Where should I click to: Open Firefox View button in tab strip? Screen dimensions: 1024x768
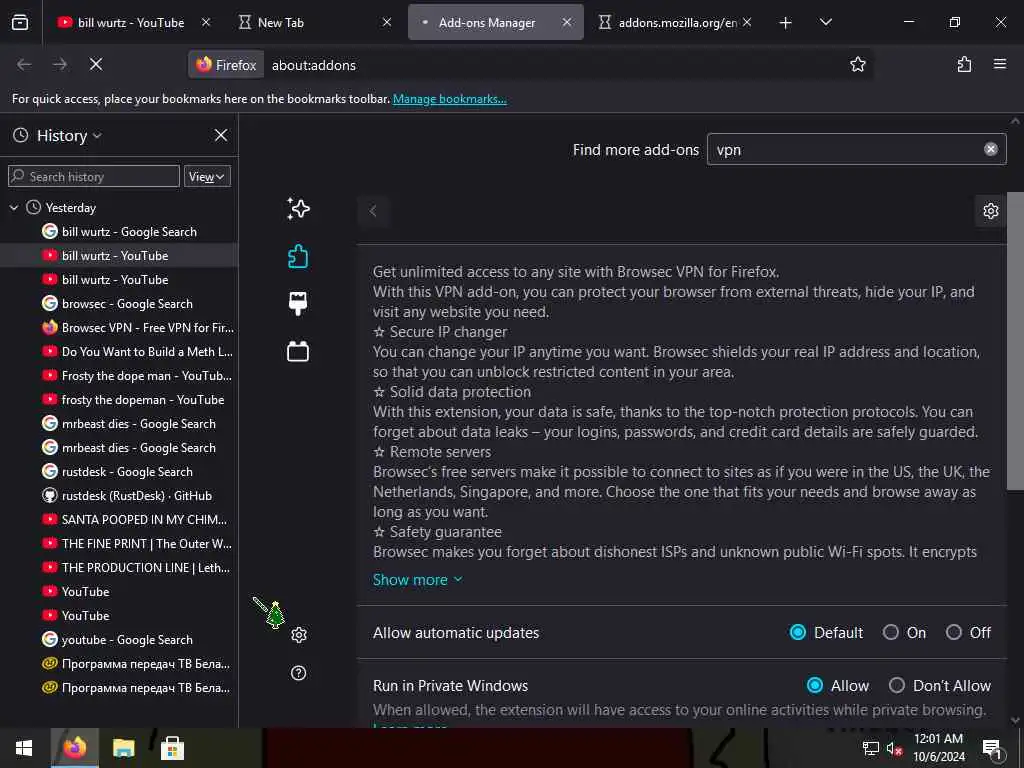[20, 23]
